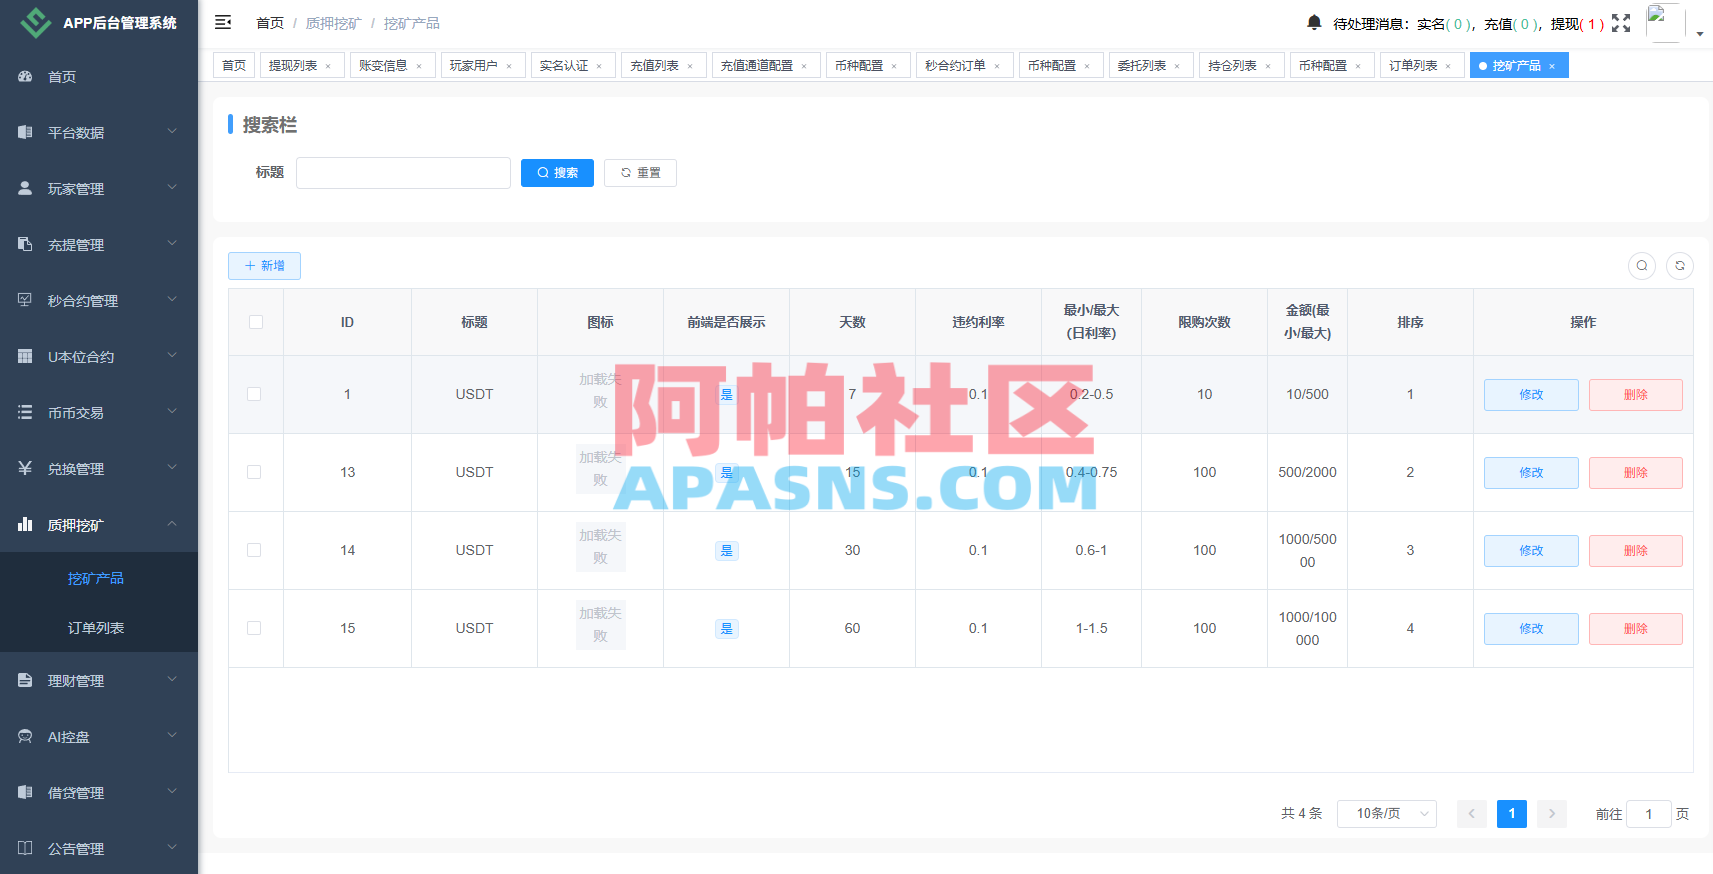Click the 前往 page number input
Screen dimensions: 1713x874
click(1649, 814)
